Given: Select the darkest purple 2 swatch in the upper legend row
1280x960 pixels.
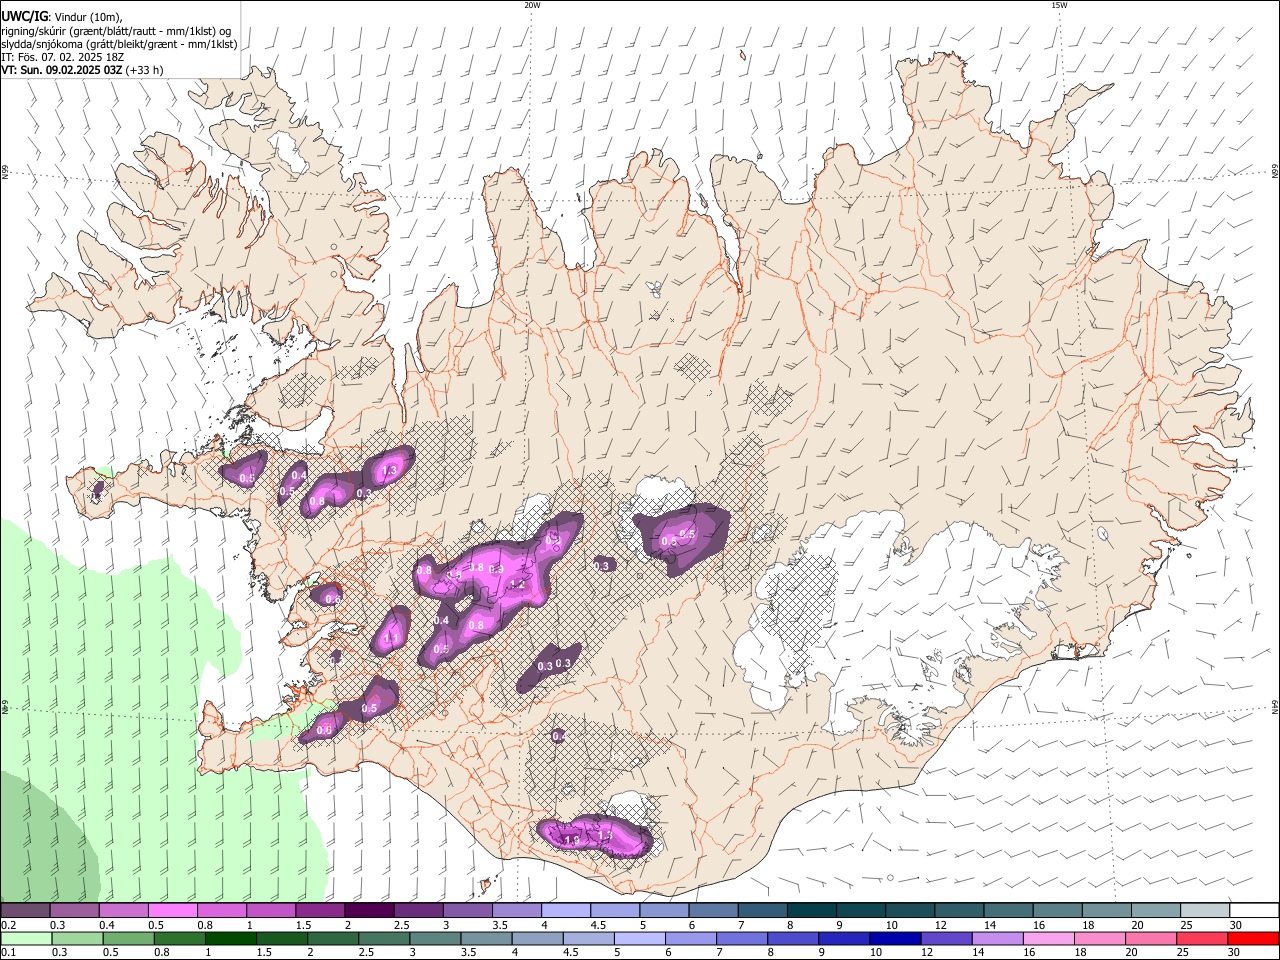Looking at the screenshot, I should pos(369,911).
